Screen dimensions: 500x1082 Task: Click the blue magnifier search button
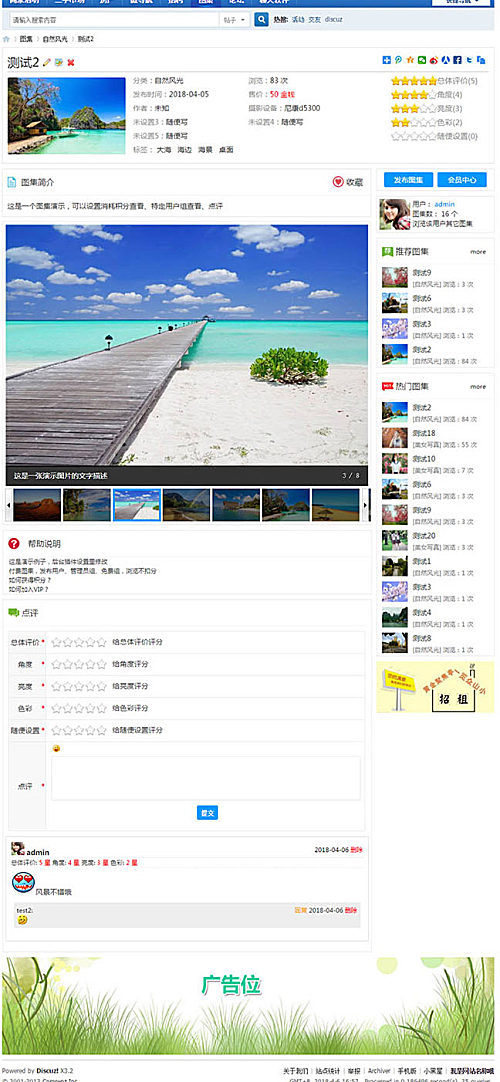pos(261,20)
